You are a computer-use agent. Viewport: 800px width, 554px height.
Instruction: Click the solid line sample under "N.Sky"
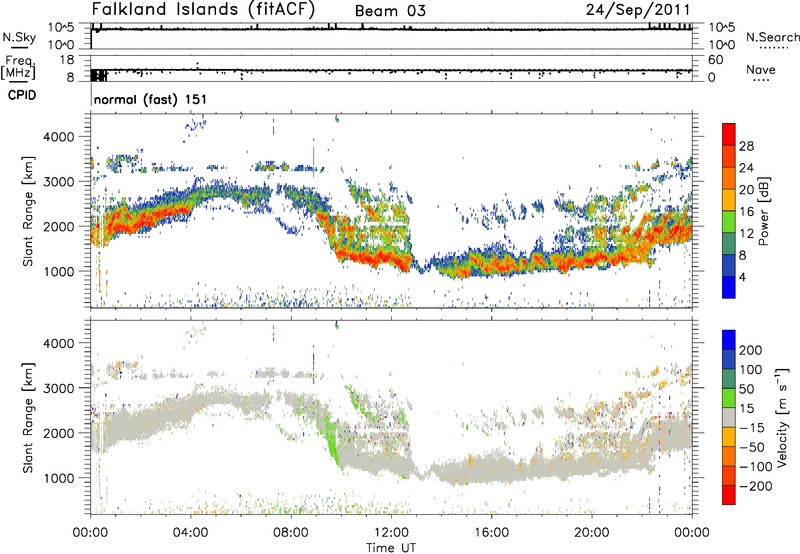(x=18, y=48)
